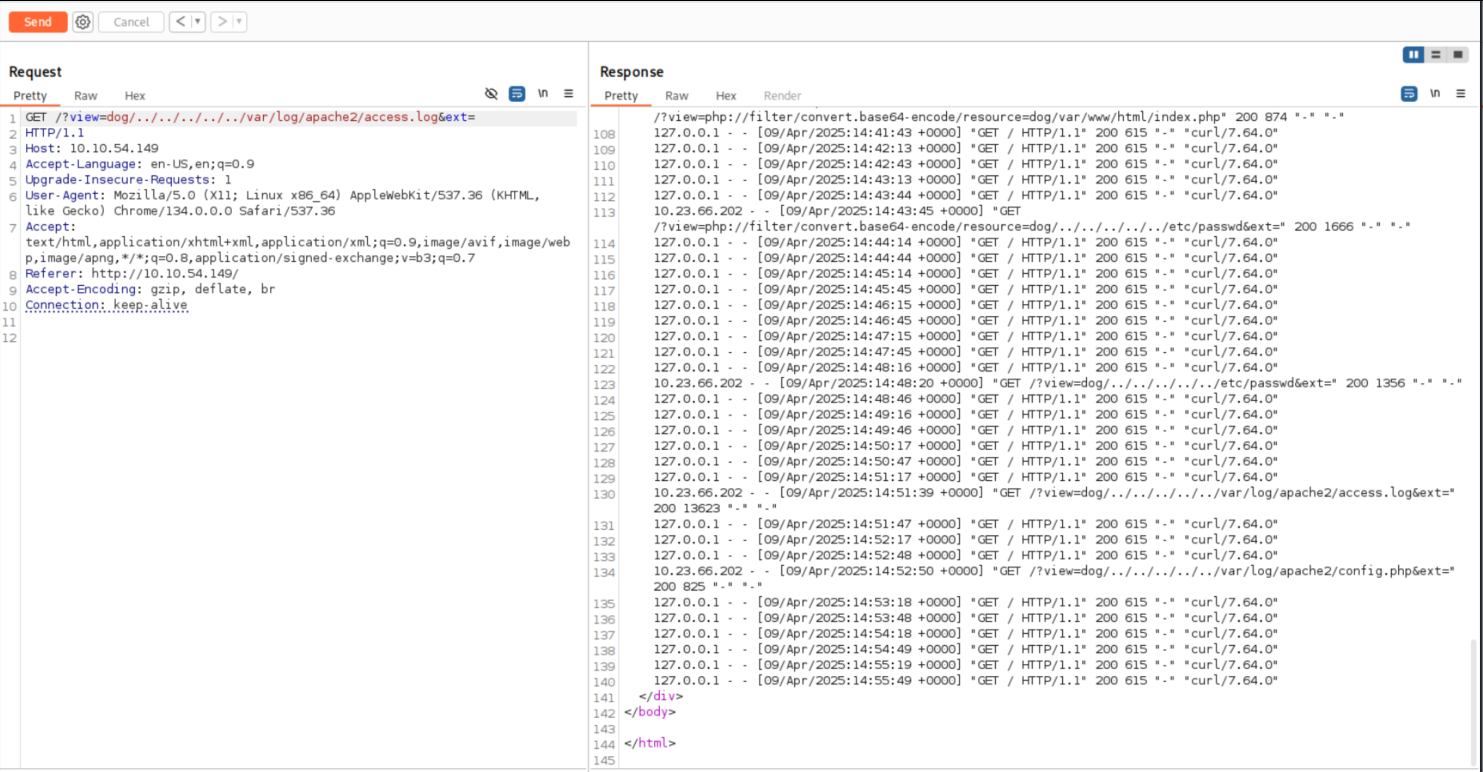
Task: Select Hex tab in Request panel
Action: (135, 96)
